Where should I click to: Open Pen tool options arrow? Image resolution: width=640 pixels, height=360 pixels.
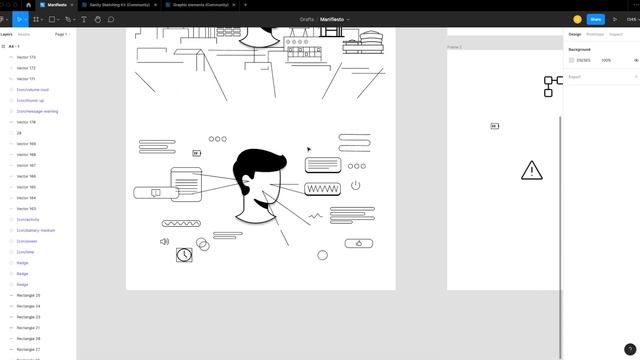pos(74,20)
